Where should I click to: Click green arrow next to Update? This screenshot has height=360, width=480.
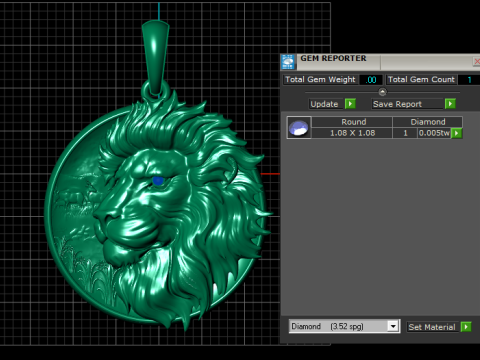click(350, 104)
